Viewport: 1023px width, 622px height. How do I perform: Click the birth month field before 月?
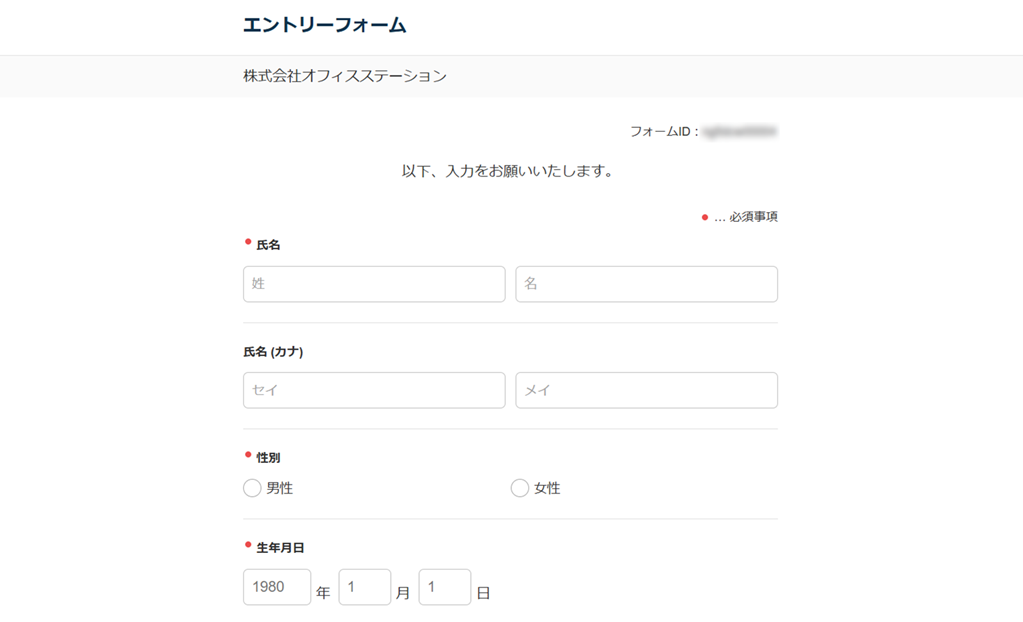pyautogui.click(x=364, y=588)
